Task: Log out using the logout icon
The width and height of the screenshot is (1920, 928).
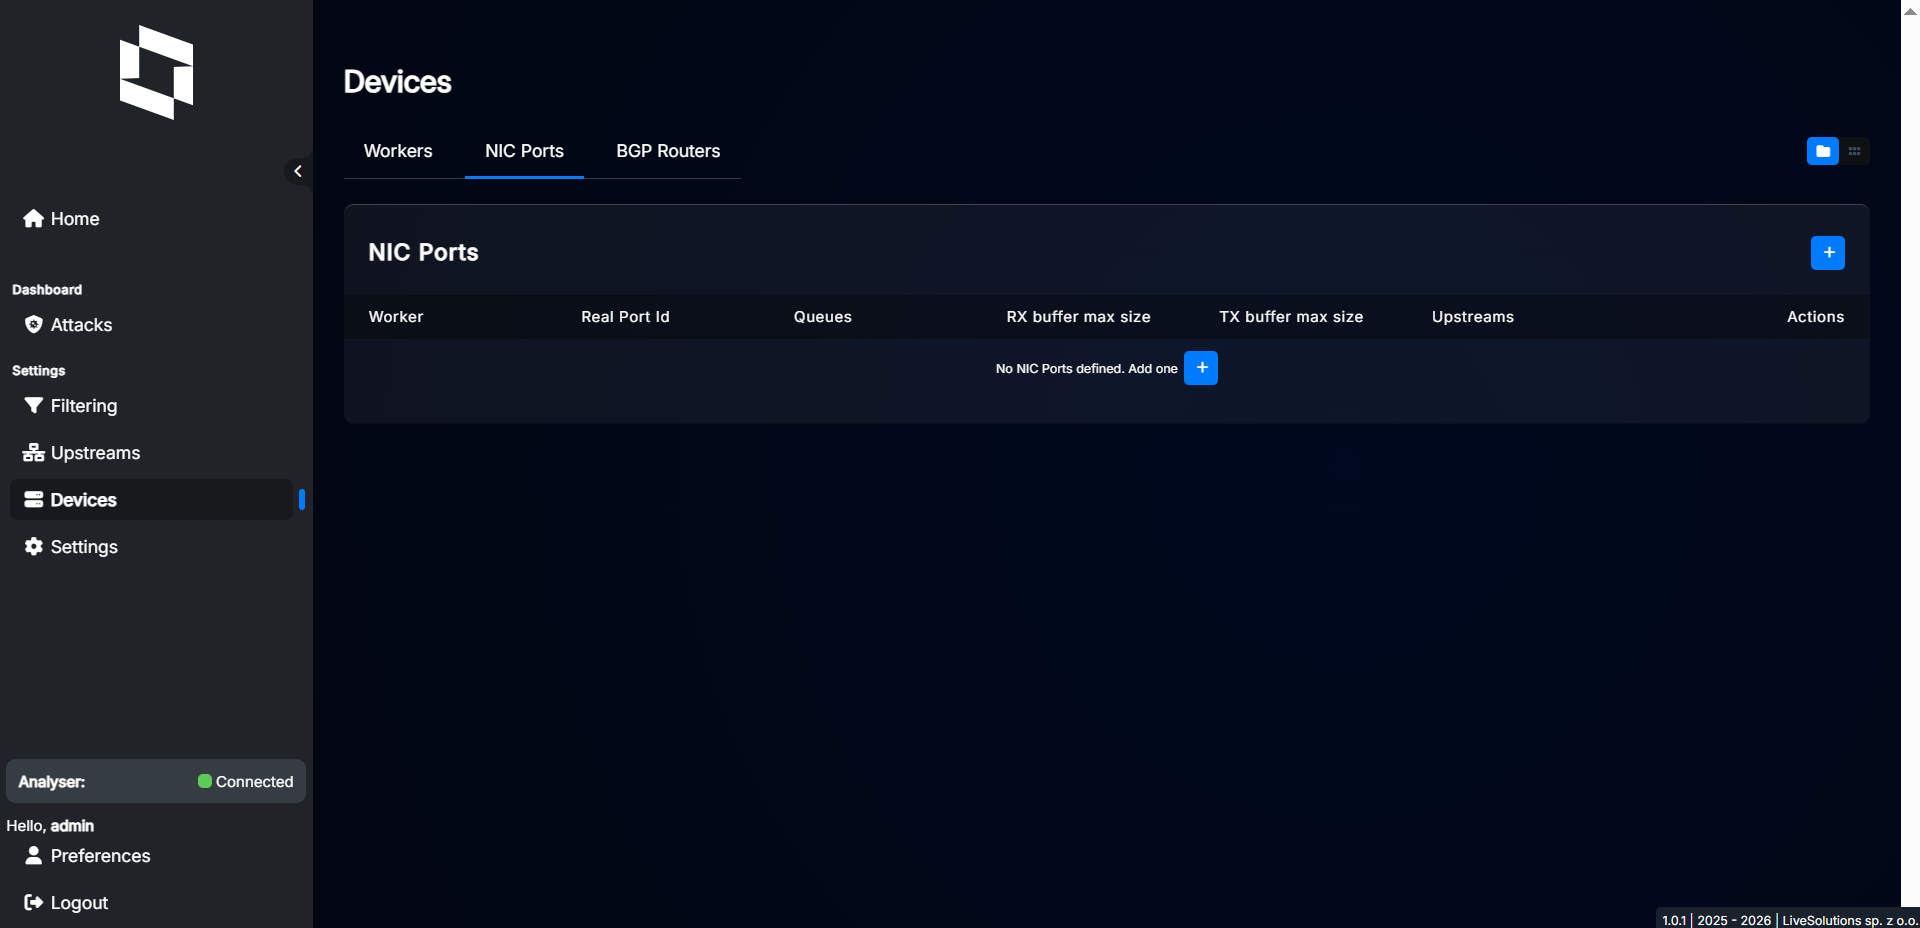Action: (x=33, y=902)
